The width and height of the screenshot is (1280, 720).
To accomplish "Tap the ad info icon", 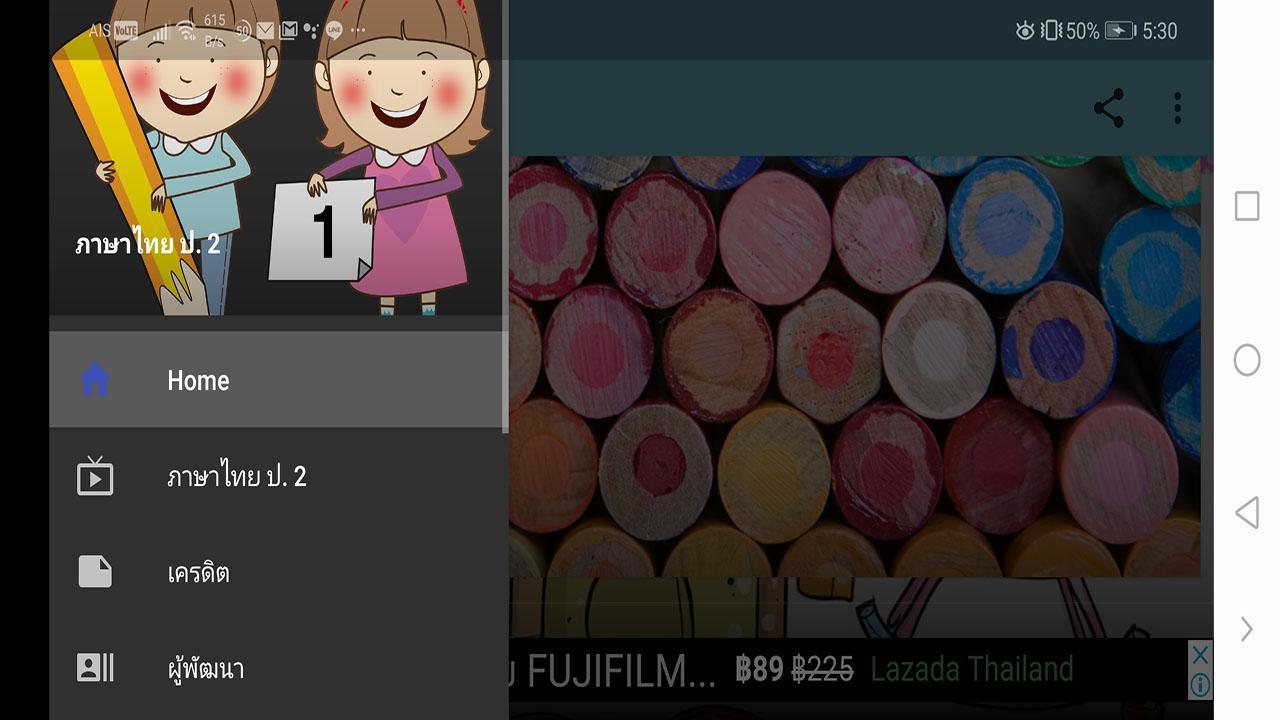I will (1200, 685).
